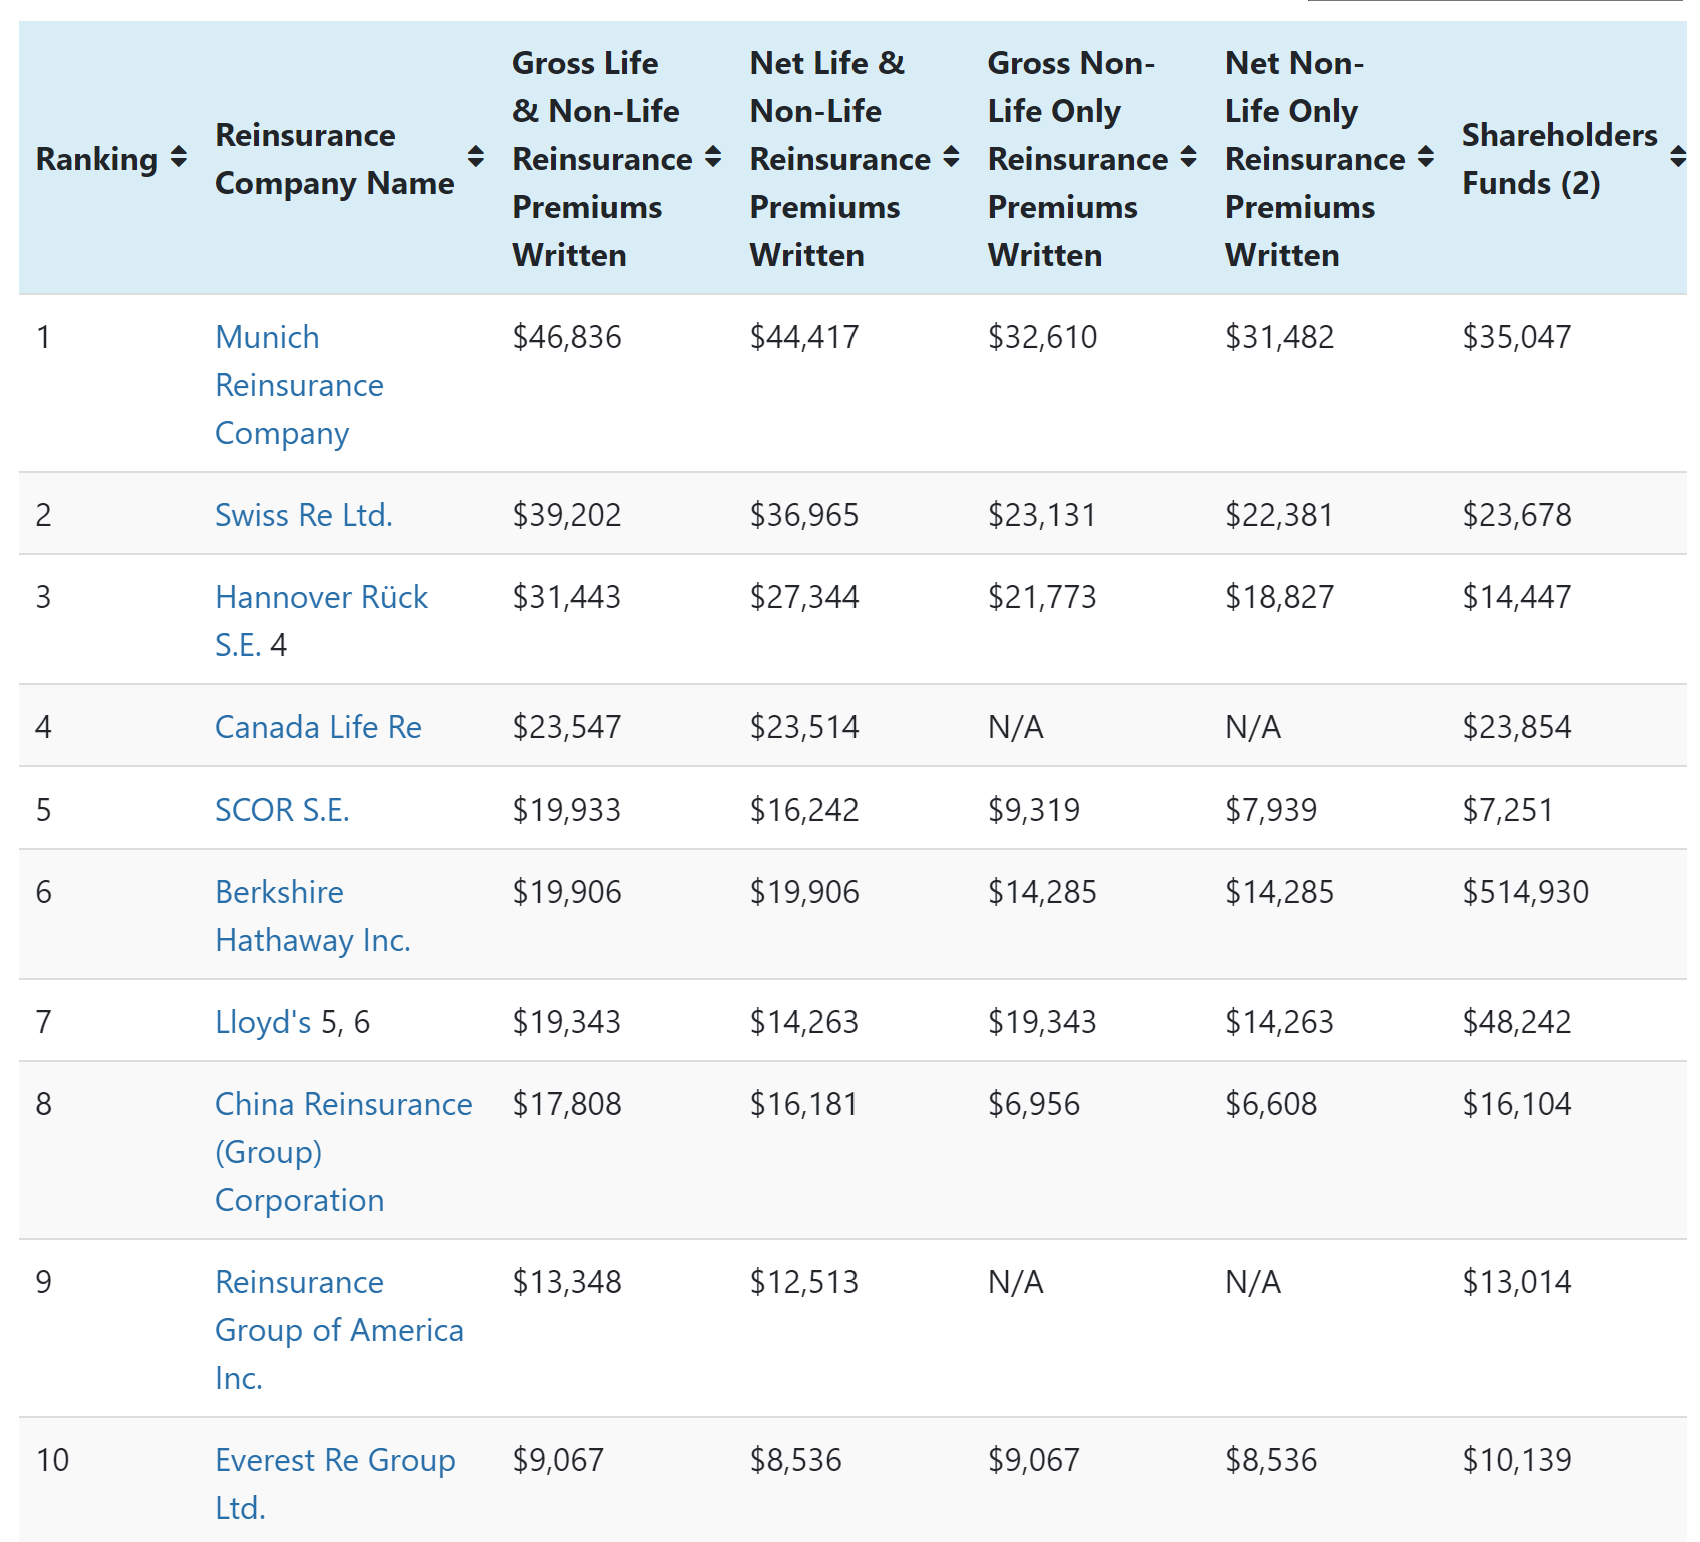Click the Shareholders Funds (2) header text
Image resolution: width=1700 pixels, height=1542 pixels.
point(1559,159)
